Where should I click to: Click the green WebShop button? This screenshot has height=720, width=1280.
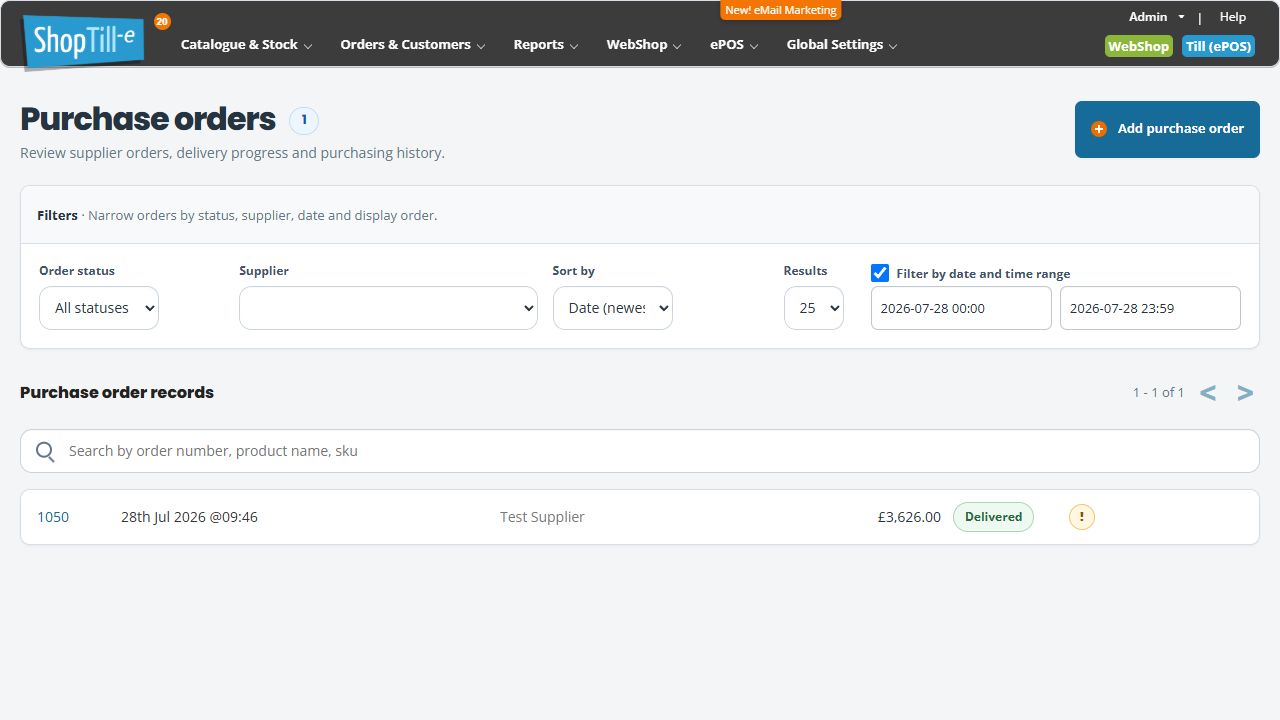tap(1138, 46)
